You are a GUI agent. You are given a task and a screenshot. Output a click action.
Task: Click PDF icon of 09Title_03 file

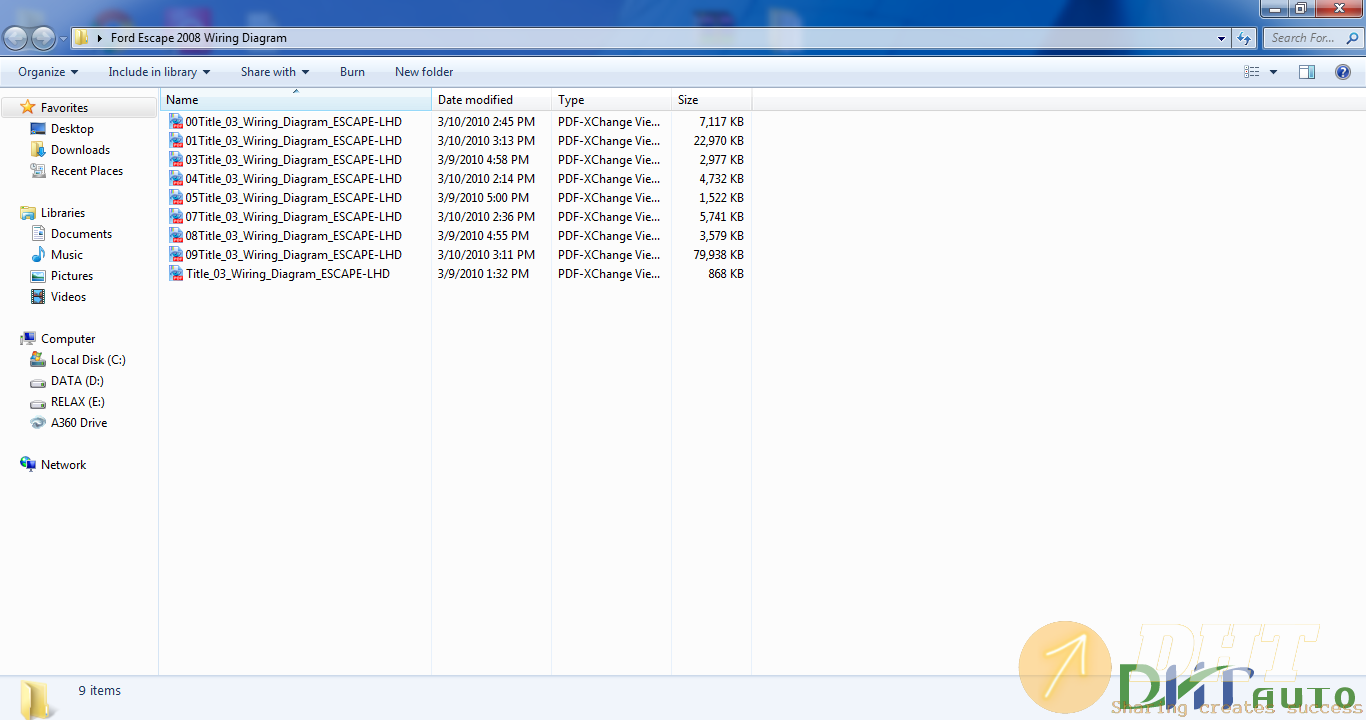[x=176, y=255]
